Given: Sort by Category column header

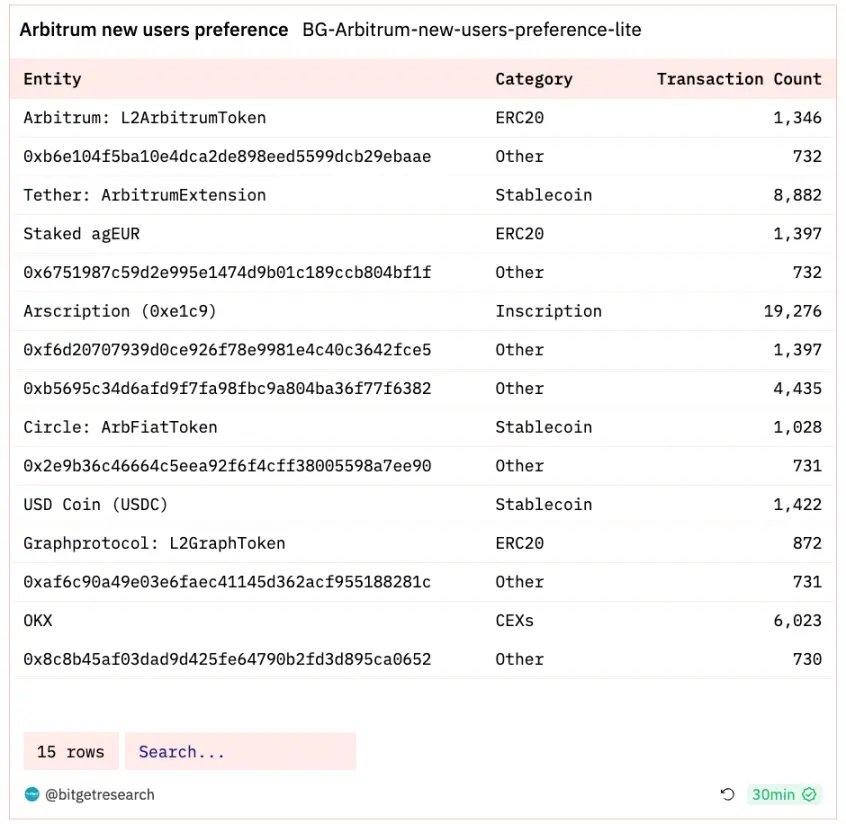Looking at the screenshot, I should 533,79.
